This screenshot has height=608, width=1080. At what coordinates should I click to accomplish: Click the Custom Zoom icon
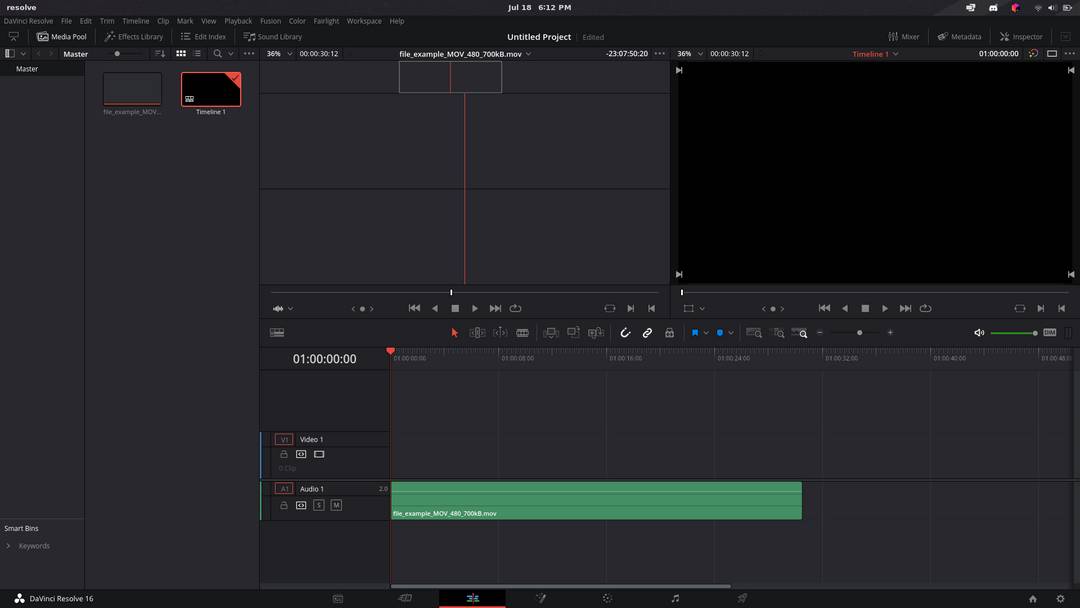800,333
